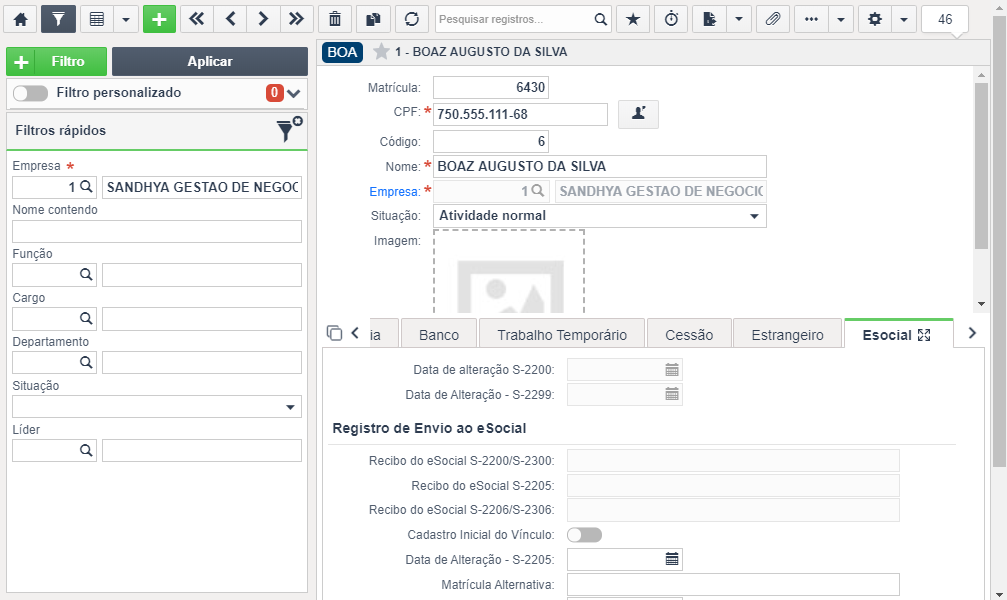The image size is (1007, 600).
Task: Open Departamento lookup magnifier
Action: click(x=86, y=362)
